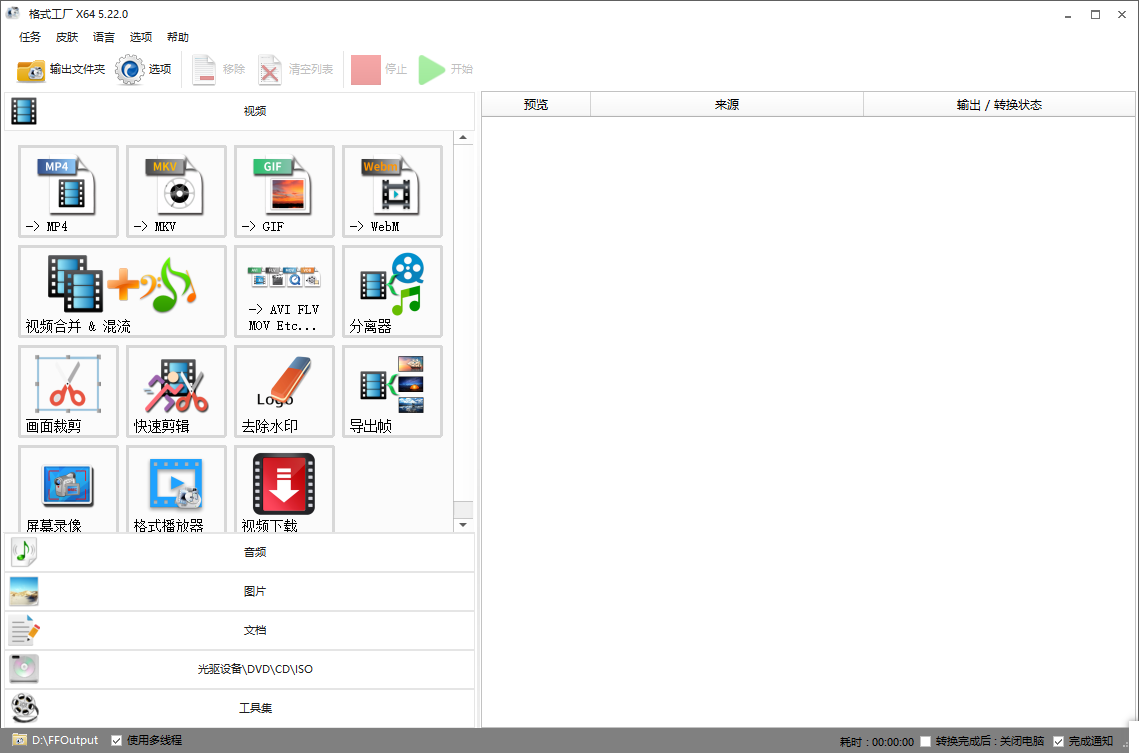Select the MKV converter
Screen dimensions: 1139x753
click(x=175, y=192)
